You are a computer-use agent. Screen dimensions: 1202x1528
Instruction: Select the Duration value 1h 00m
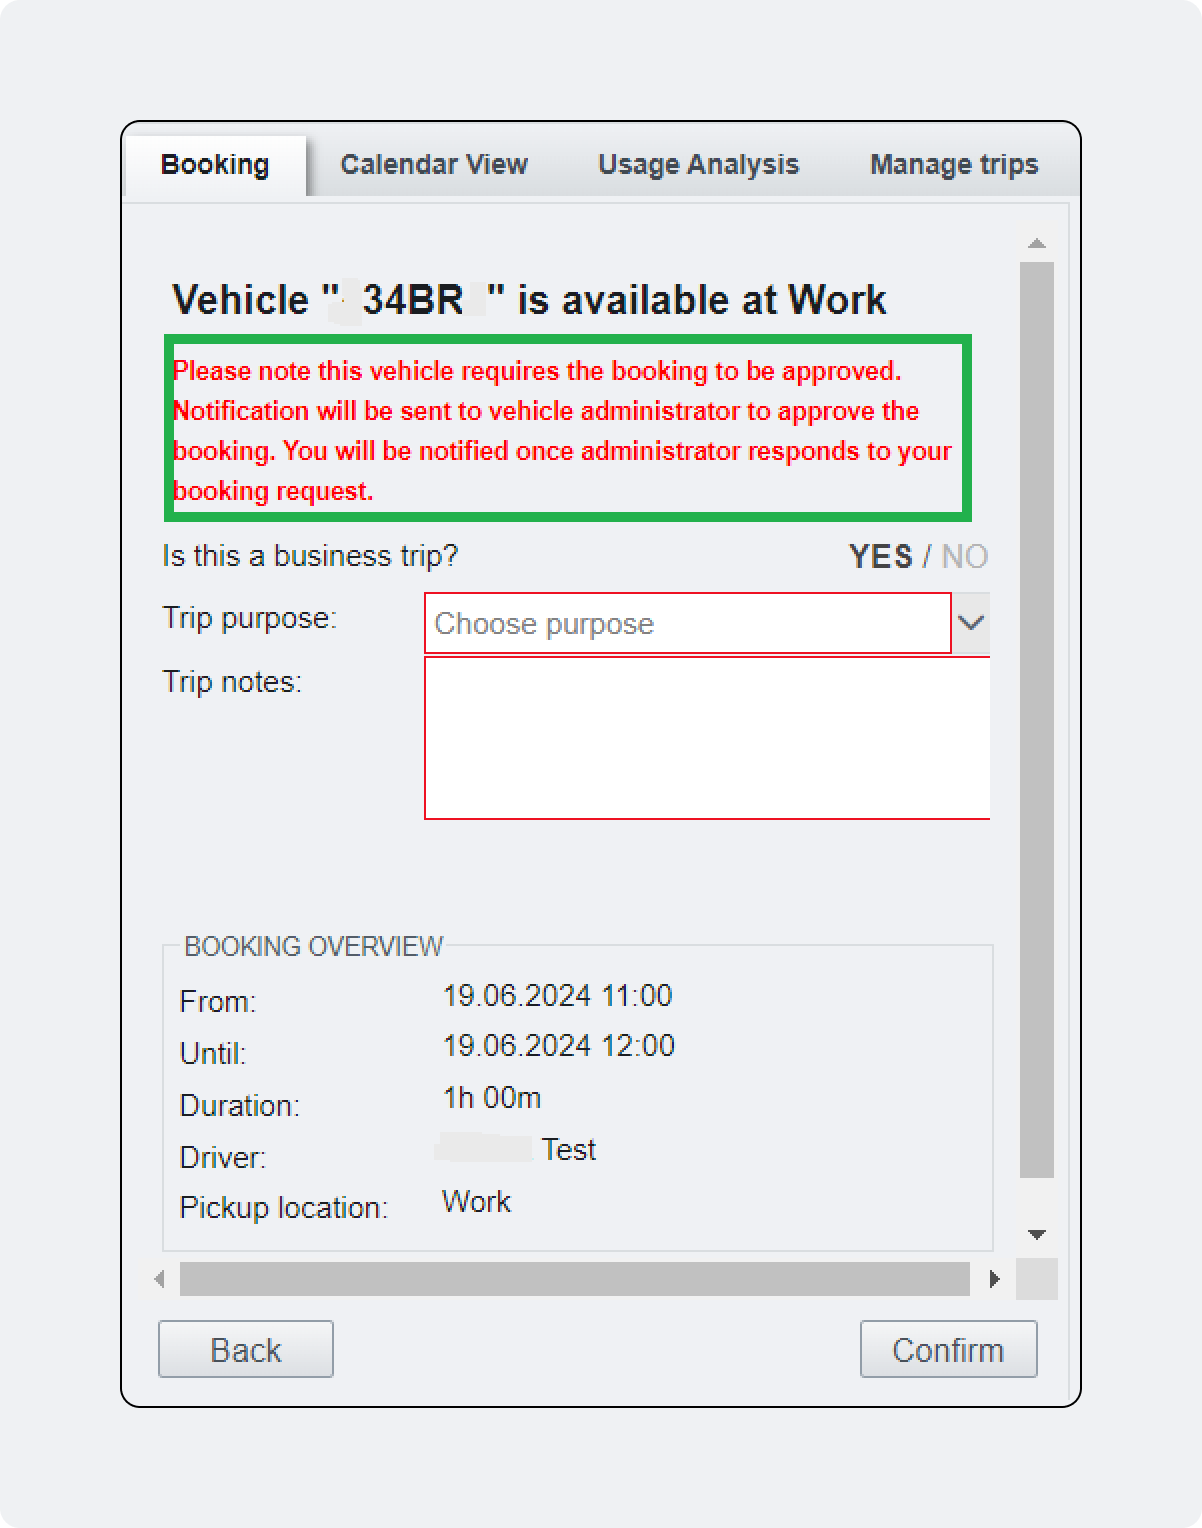pos(492,1098)
